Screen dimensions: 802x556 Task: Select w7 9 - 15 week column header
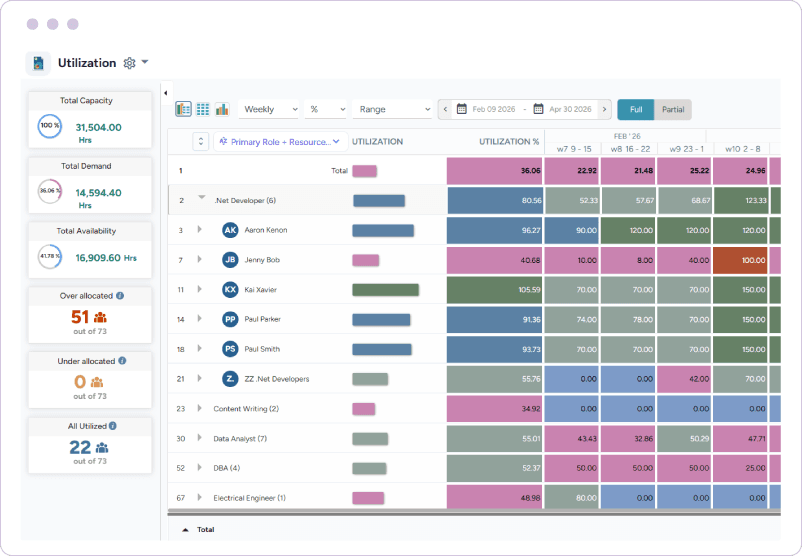pyautogui.click(x=574, y=149)
